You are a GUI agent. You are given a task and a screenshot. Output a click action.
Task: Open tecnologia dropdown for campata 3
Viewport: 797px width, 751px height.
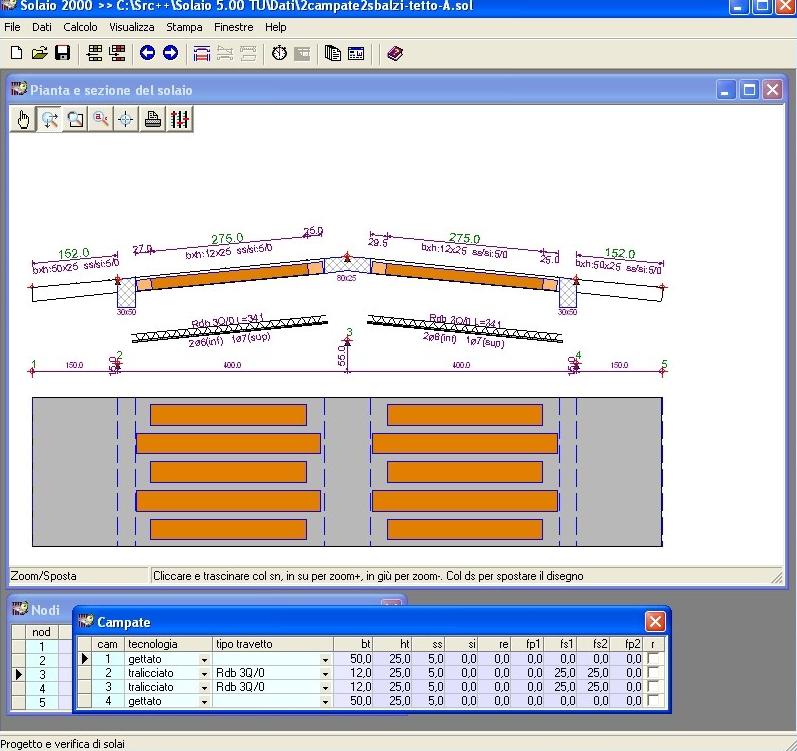(204, 688)
